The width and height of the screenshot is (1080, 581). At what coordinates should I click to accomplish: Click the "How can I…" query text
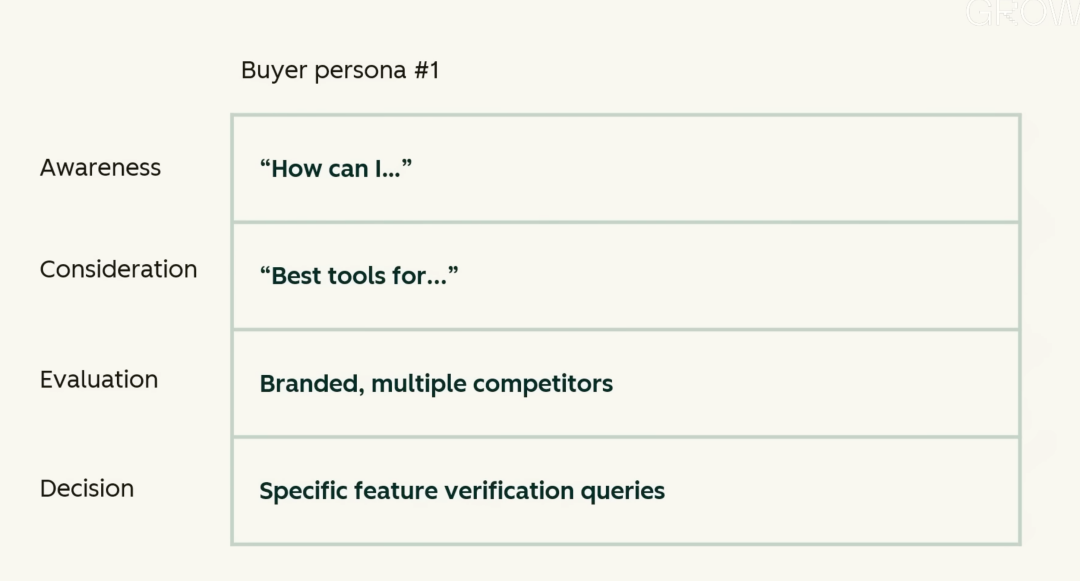point(336,169)
